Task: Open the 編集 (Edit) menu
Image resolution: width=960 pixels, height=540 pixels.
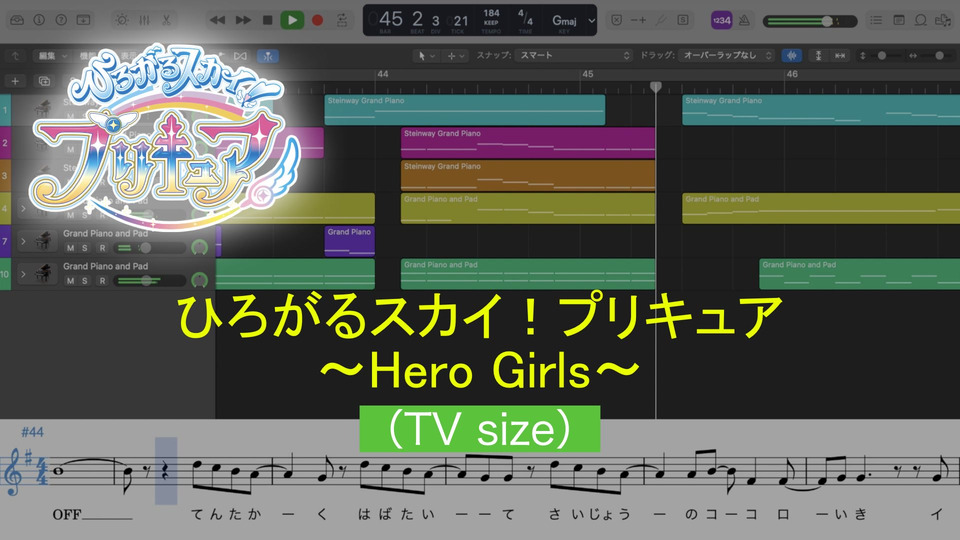Action: click(51, 56)
